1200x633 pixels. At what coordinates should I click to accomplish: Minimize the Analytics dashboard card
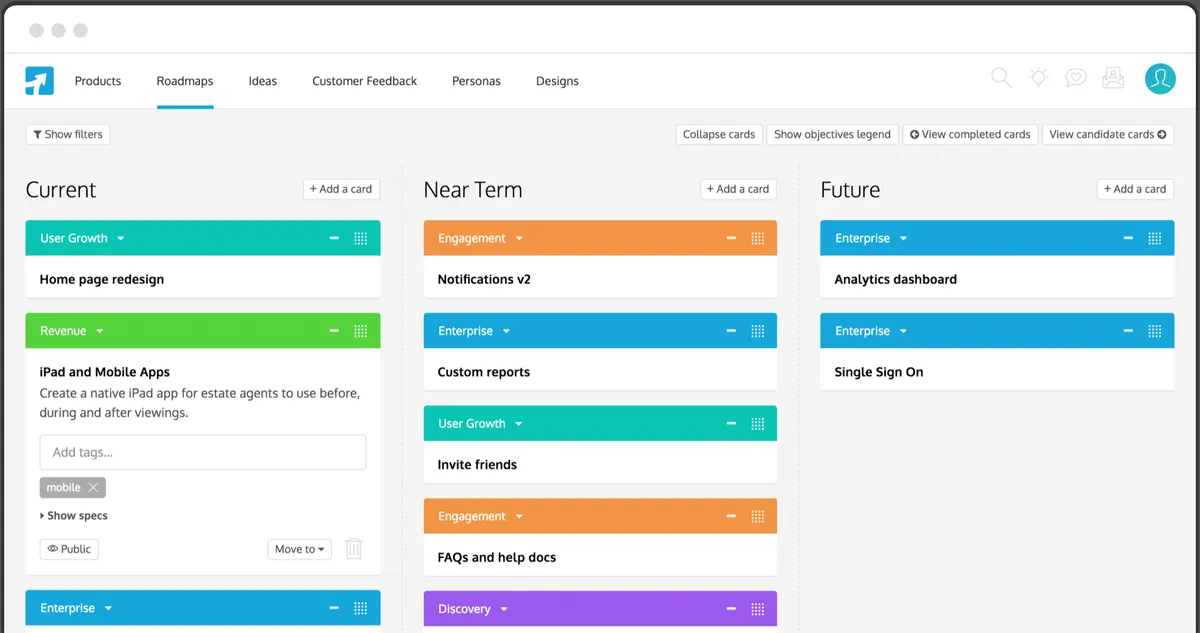[1128, 239]
